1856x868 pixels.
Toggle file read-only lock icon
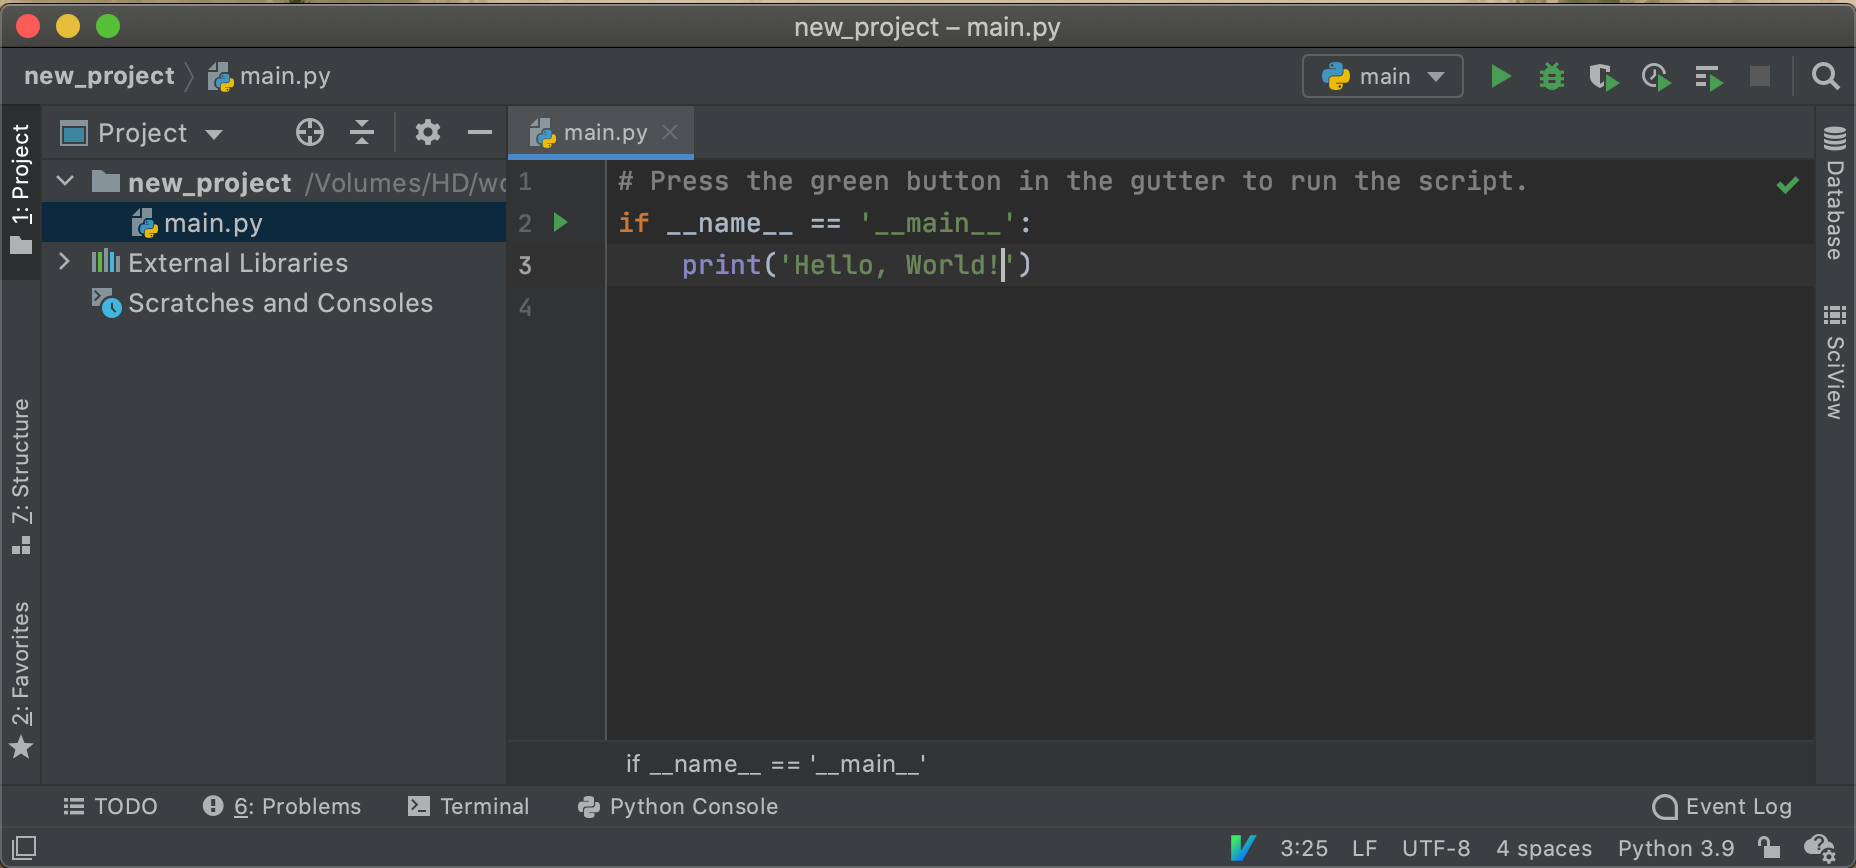tap(1769, 848)
